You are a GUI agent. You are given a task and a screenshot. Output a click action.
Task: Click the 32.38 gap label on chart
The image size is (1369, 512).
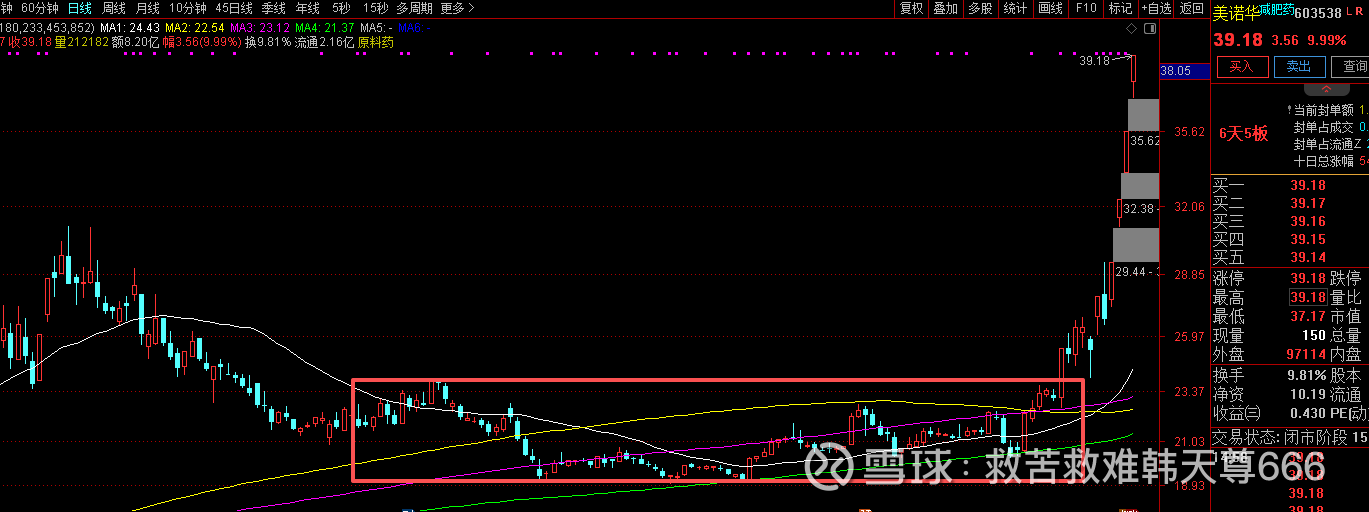tap(1139, 208)
